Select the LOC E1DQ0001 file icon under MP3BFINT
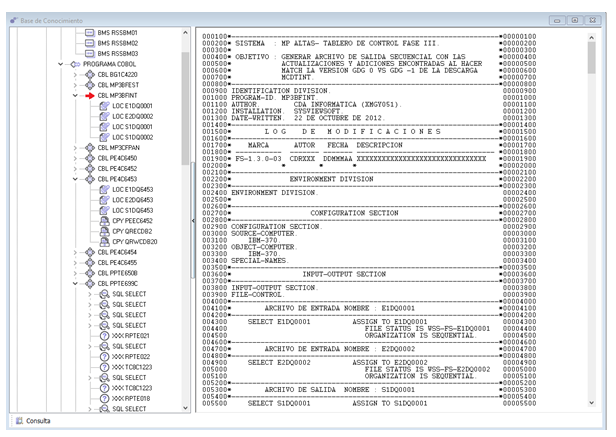Viewport: 616px width, 437px height. tap(103, 106)
